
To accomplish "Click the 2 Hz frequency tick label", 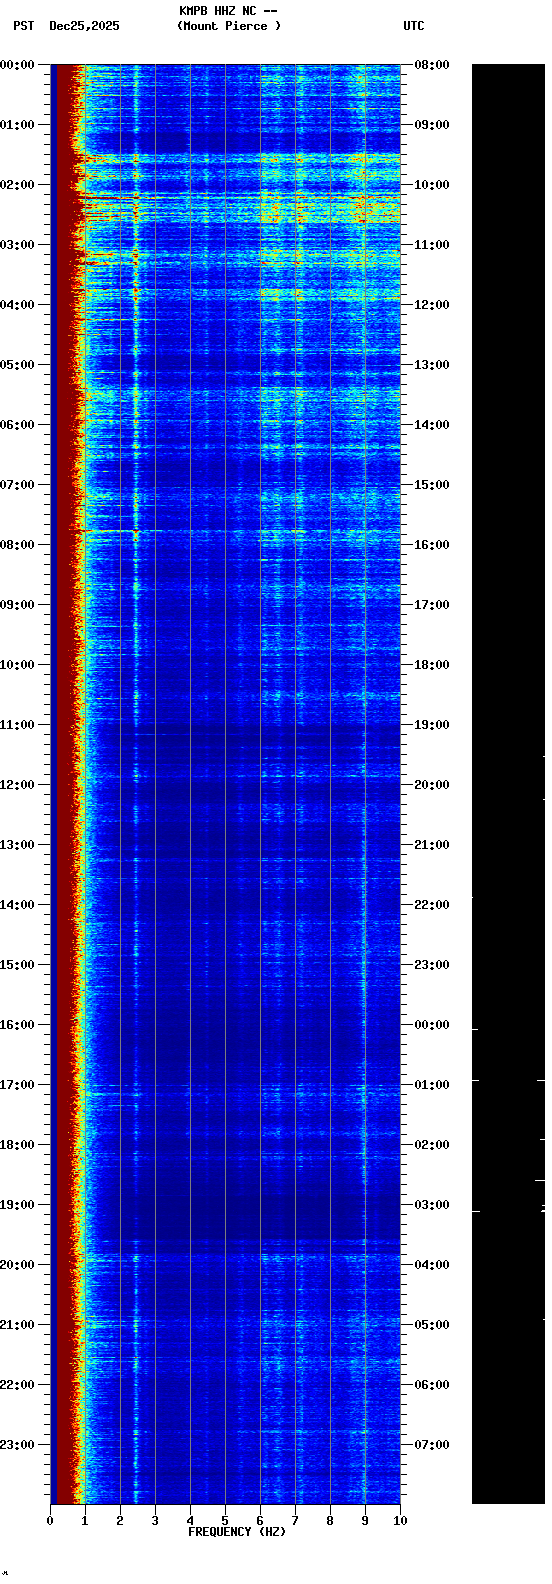I will [x=120, y=1521].
